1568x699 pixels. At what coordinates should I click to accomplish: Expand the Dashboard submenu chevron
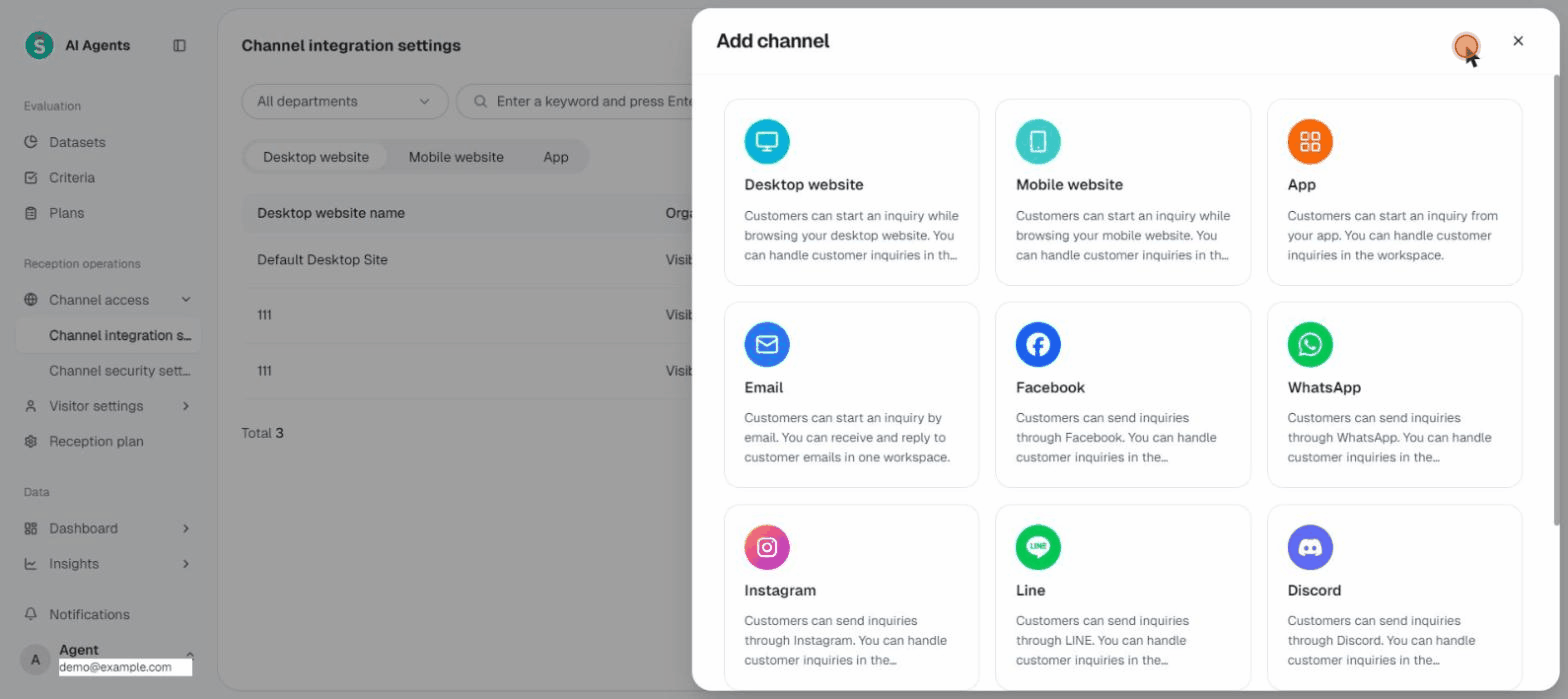[x=186, y=528]
